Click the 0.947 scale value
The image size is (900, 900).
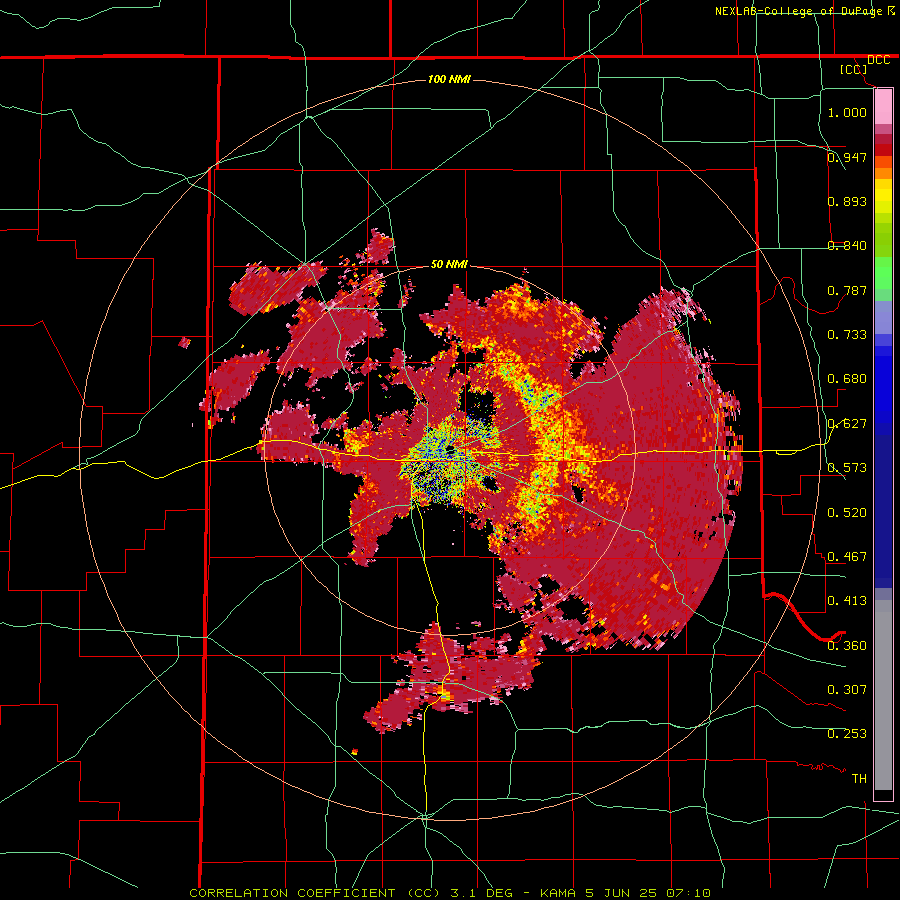[847, 157]
